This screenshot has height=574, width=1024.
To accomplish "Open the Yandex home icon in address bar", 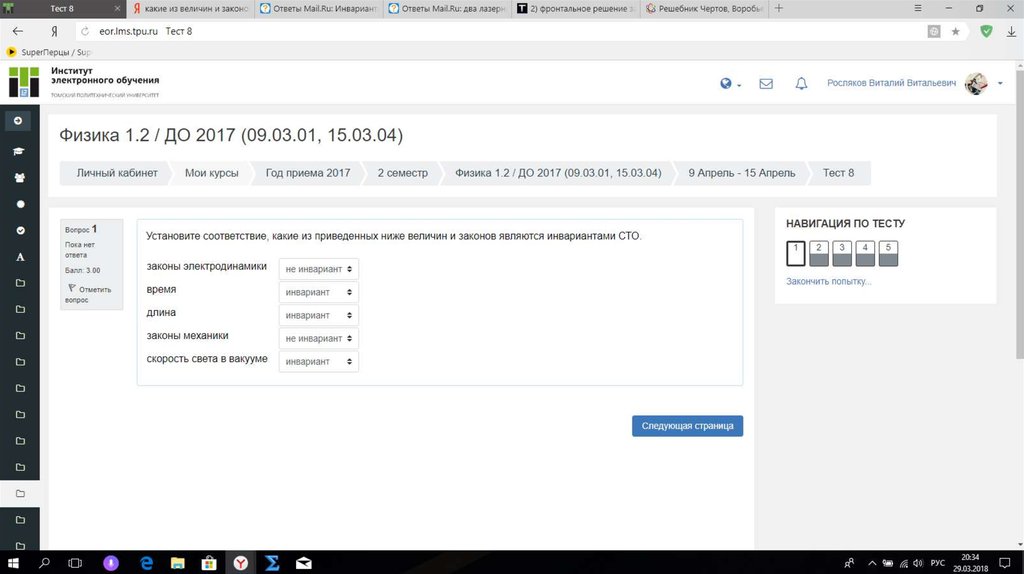I will coord(54,31).
